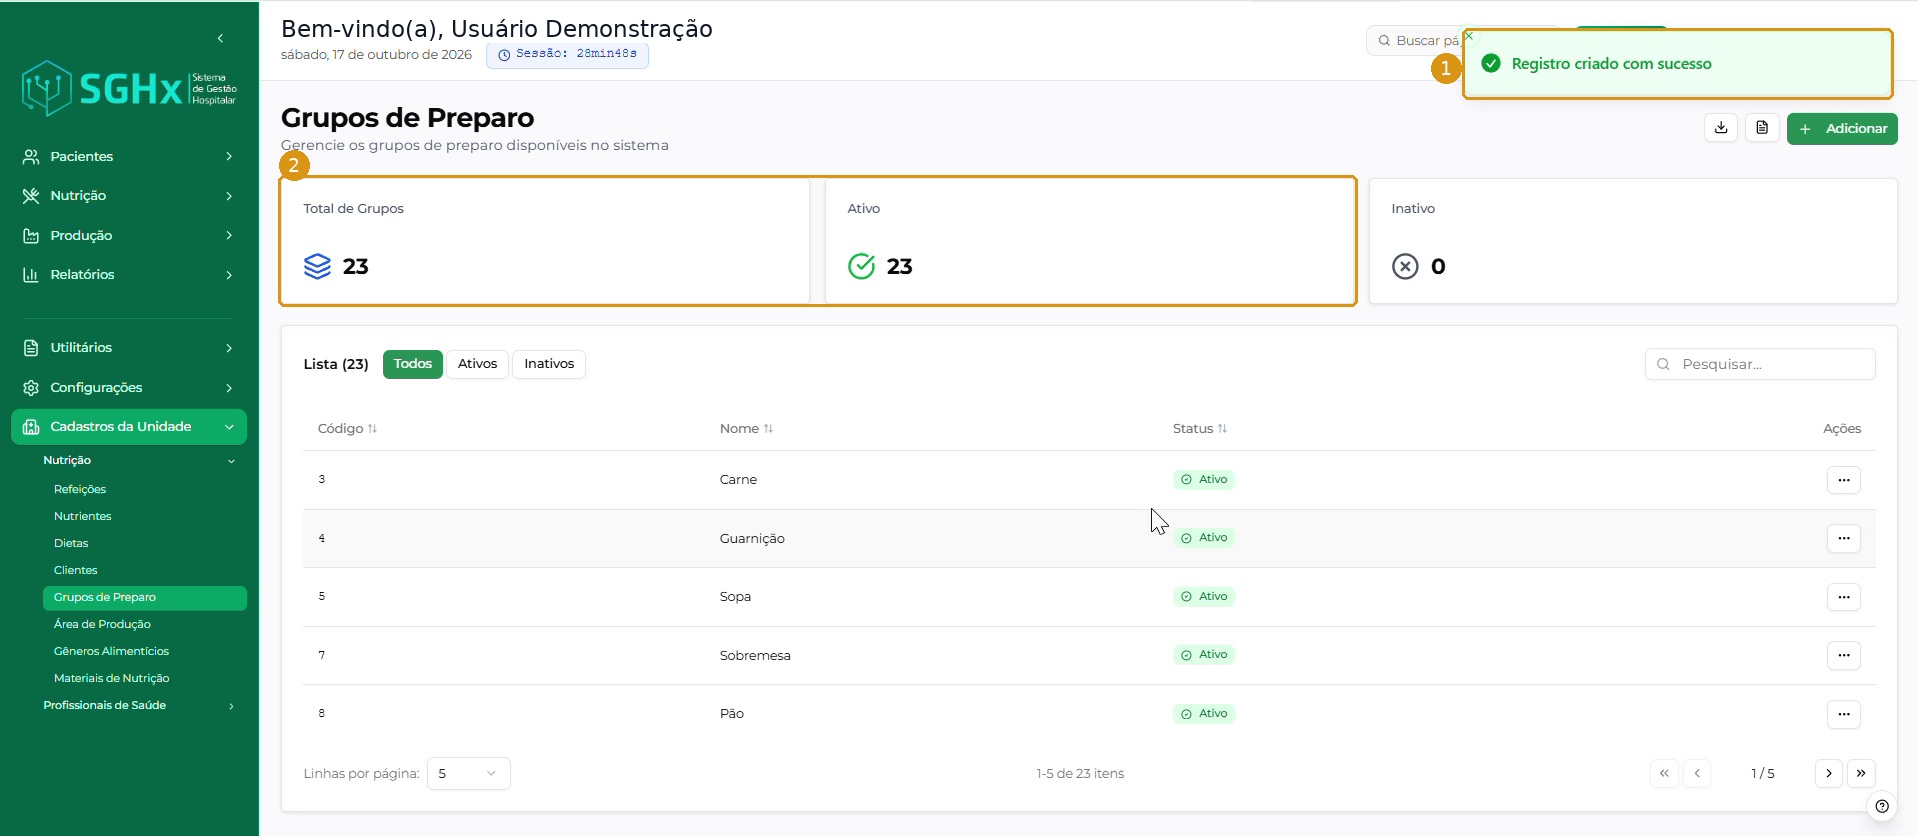Open actions menu for Pão row
Screen dimensions: 1918x836
click(1843, 714)
